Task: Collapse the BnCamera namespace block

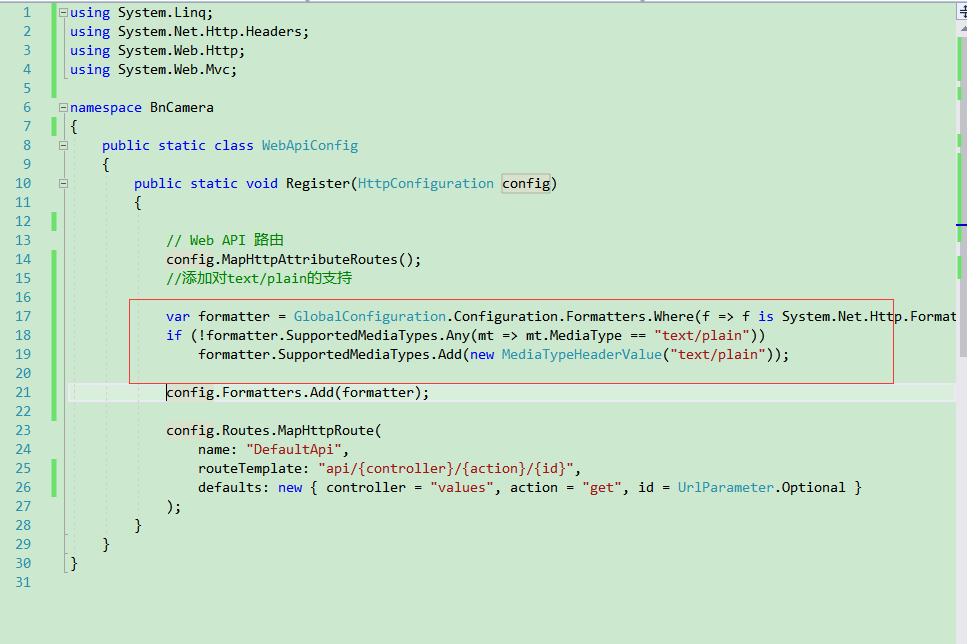Action: pyautogui.click(x=63, y=107)
